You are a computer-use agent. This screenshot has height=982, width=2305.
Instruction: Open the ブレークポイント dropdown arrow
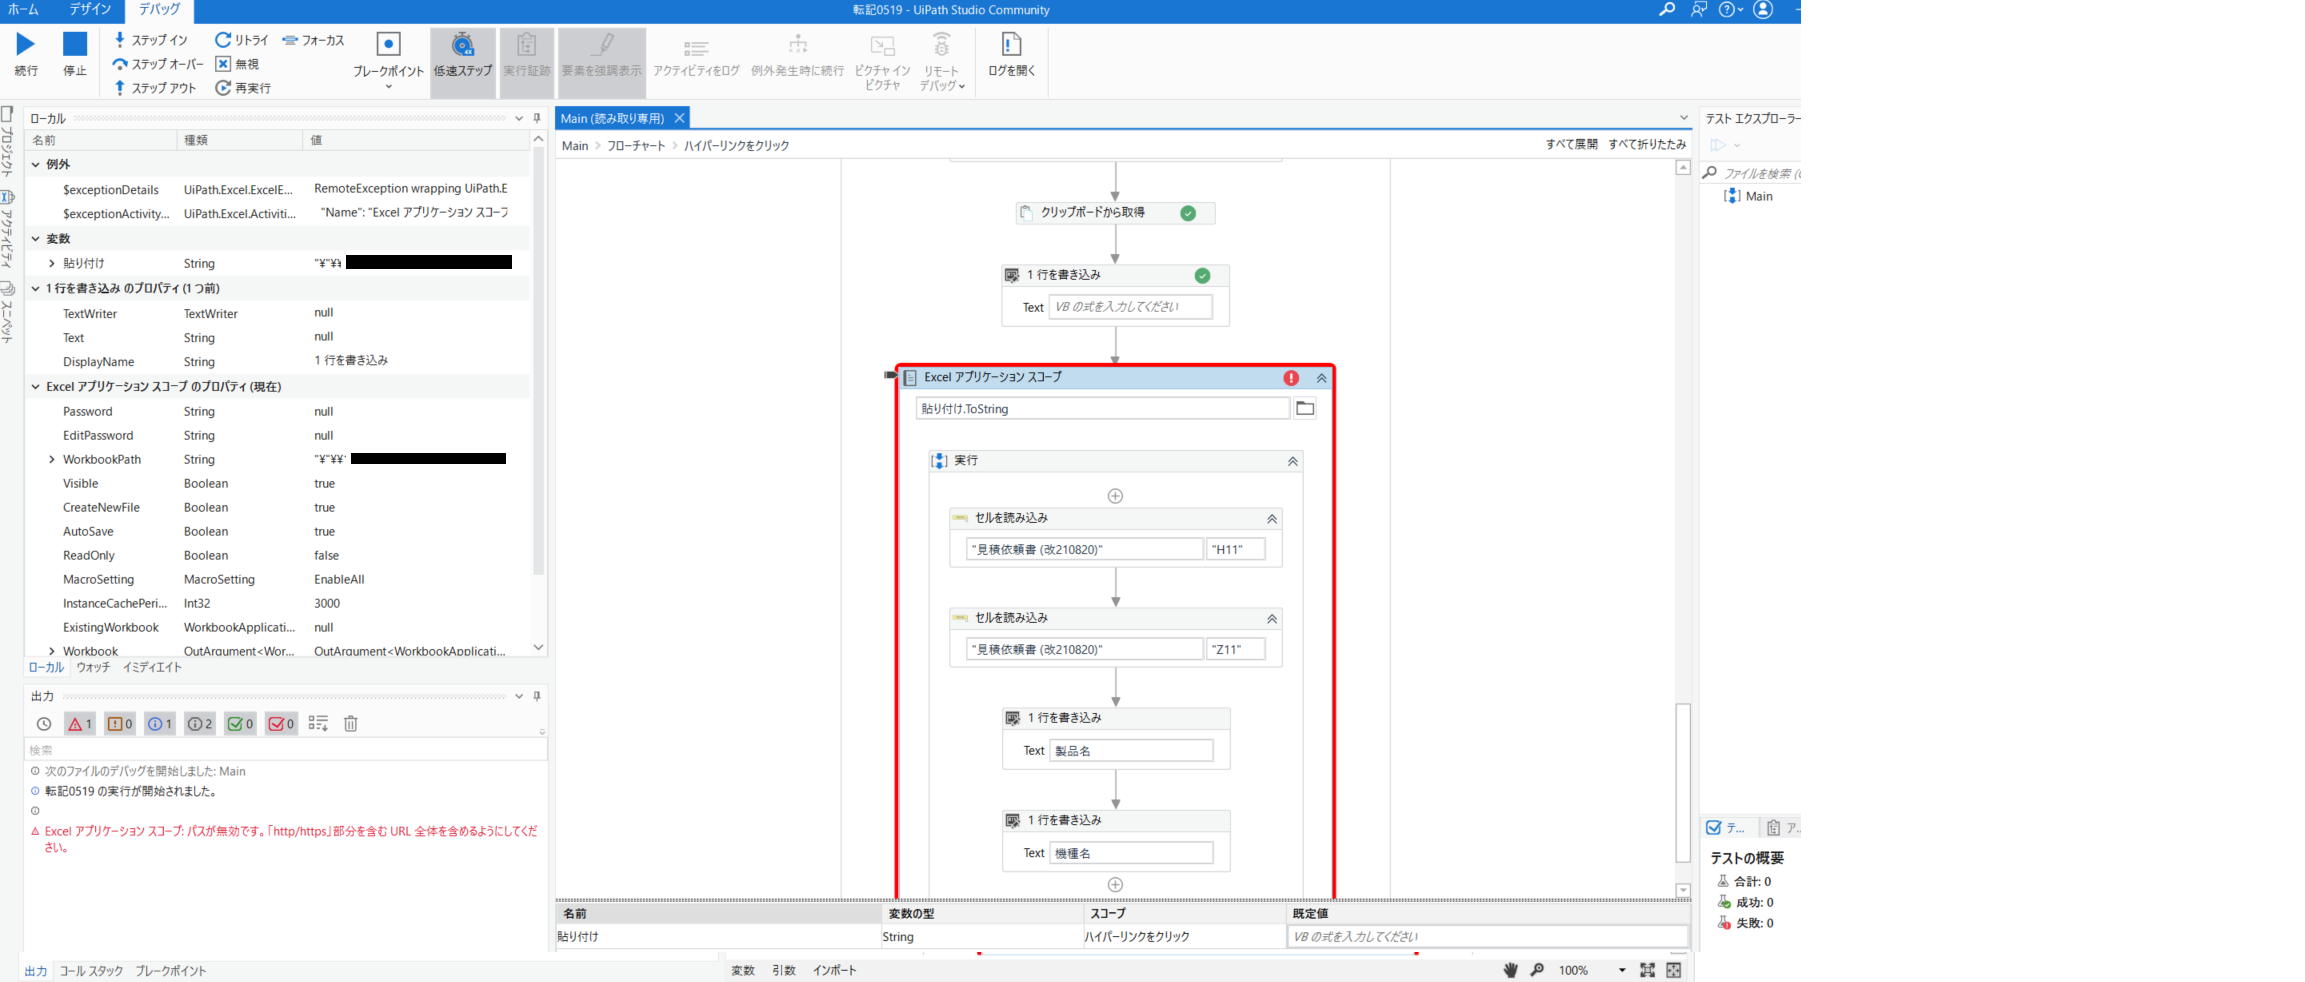coord(388,87)
